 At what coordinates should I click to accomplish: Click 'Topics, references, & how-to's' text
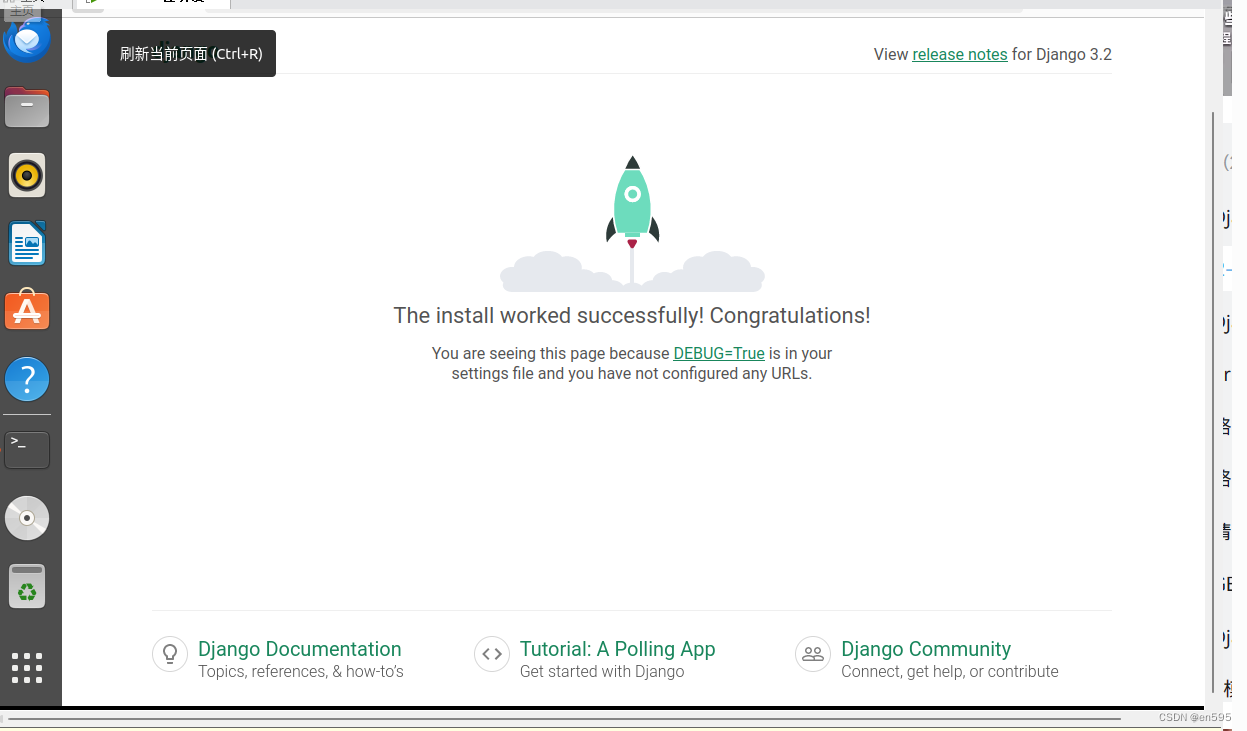[301, 672]
